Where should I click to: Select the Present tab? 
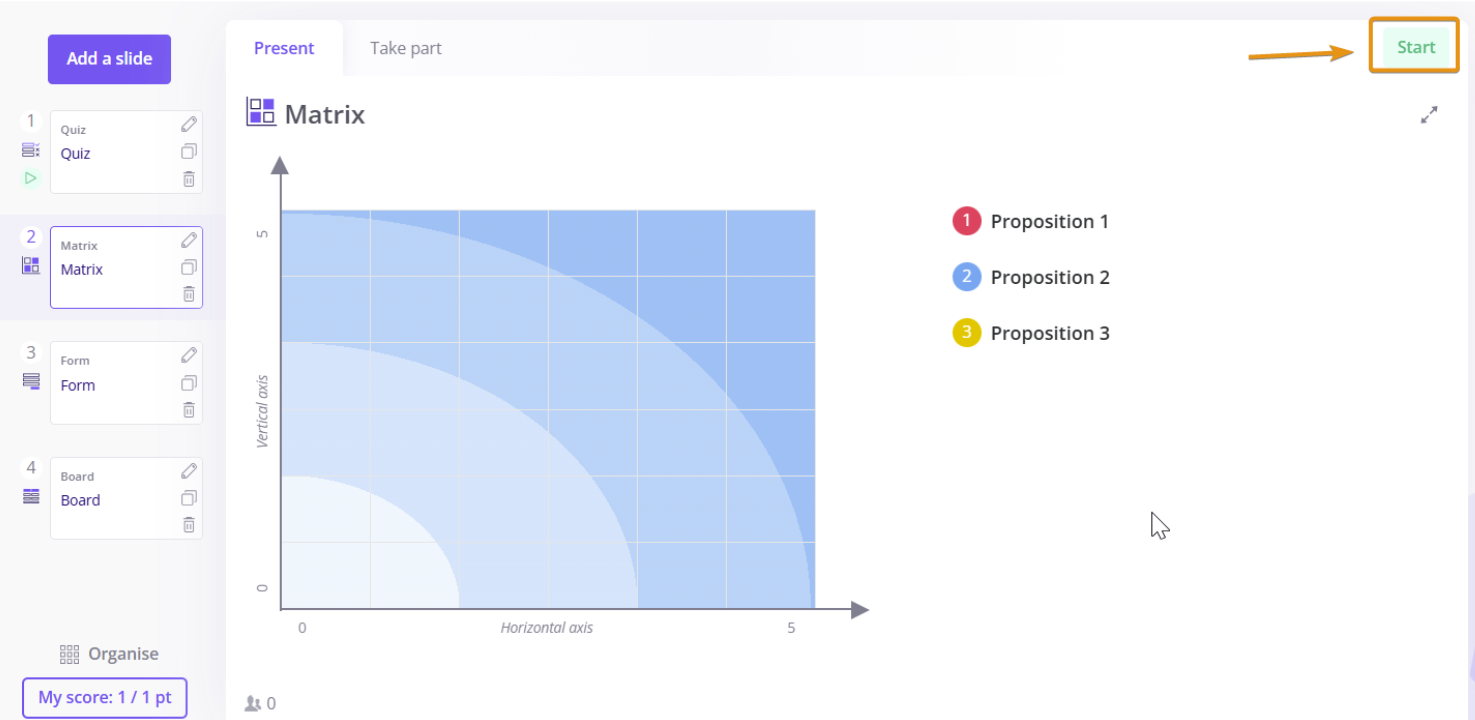[284, 48]
